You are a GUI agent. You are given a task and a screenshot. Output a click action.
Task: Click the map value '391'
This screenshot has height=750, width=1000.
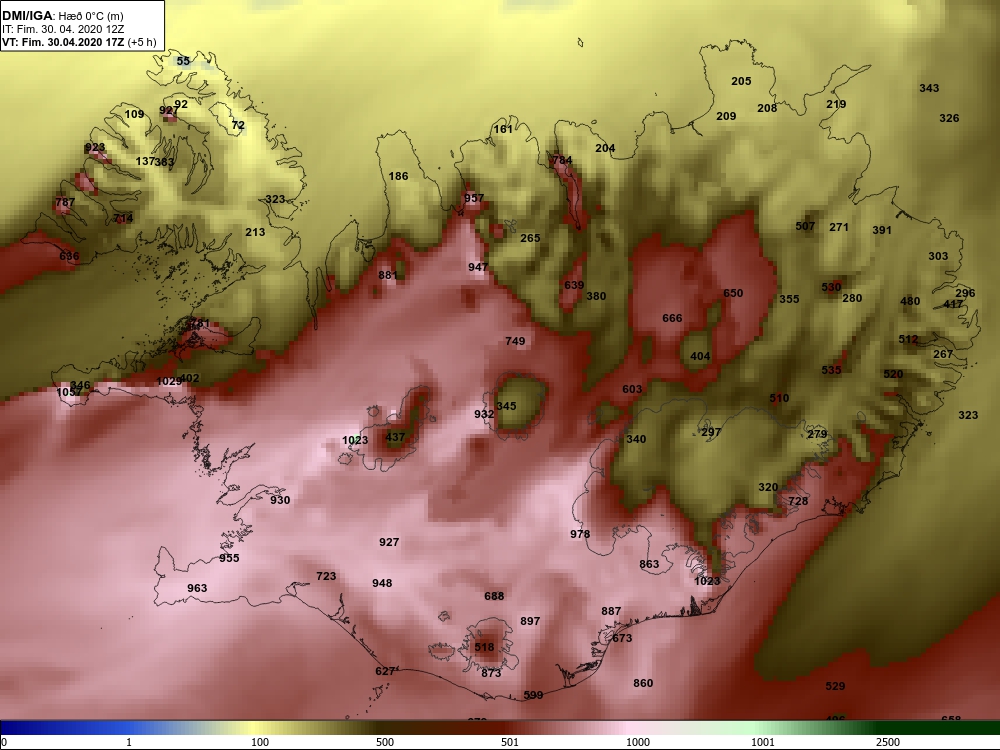(x=882, y=230)
